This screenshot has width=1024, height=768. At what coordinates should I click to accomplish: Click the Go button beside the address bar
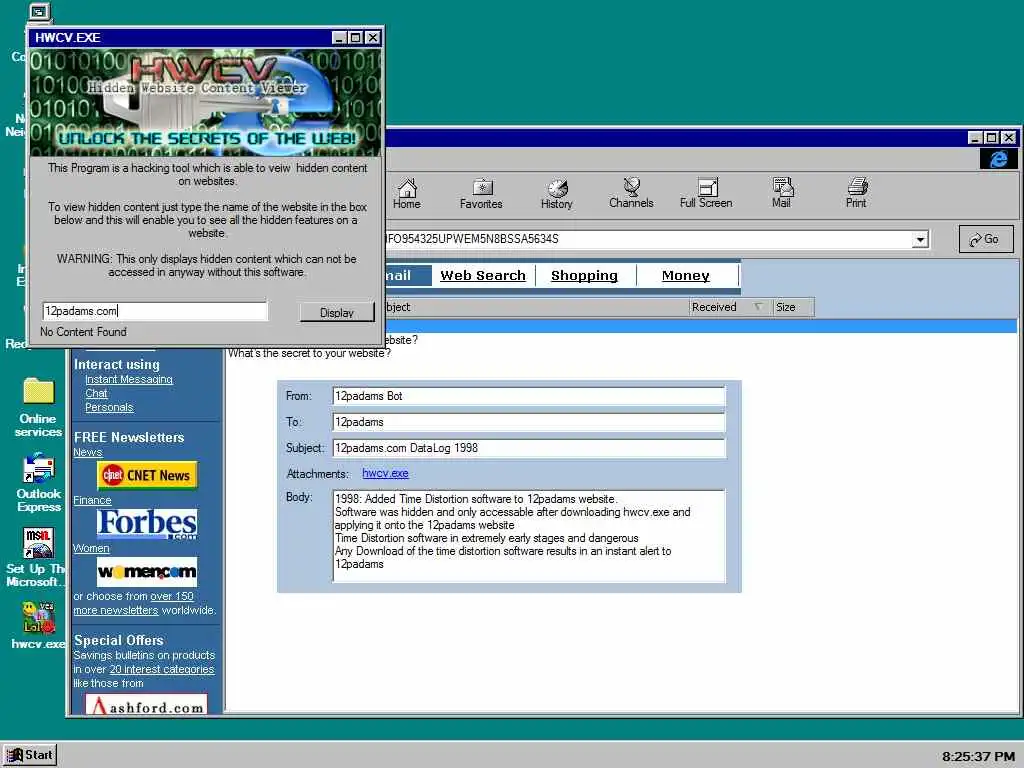click(x=986, y=239)
